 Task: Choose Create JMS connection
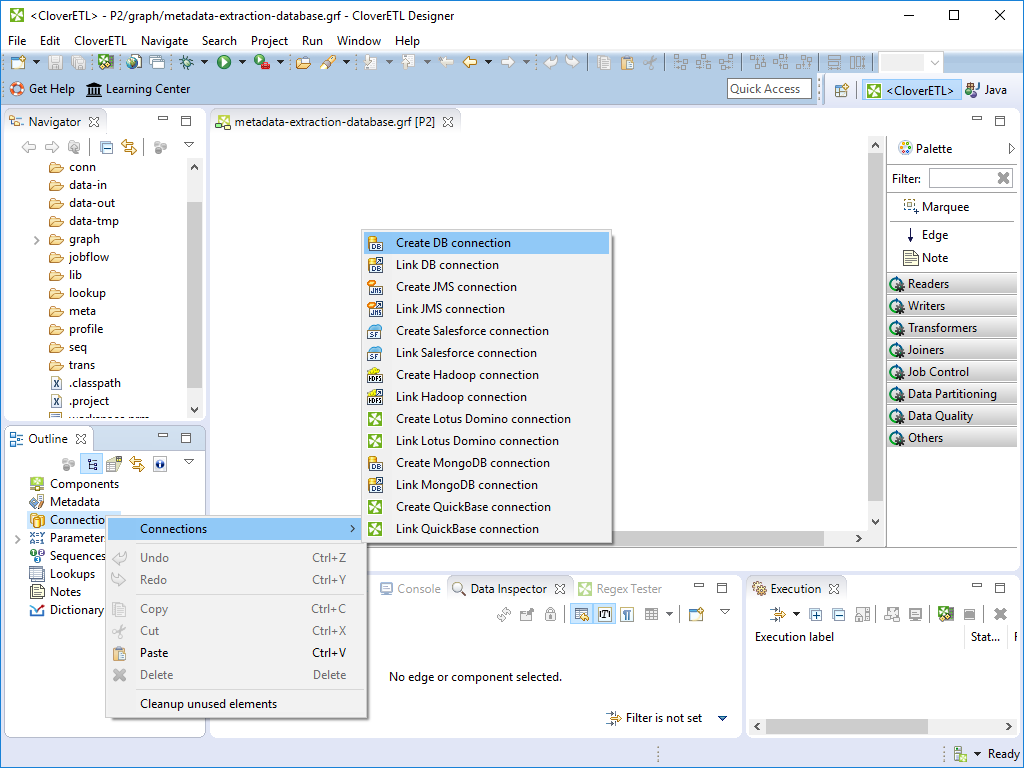(x=487, y=287)
